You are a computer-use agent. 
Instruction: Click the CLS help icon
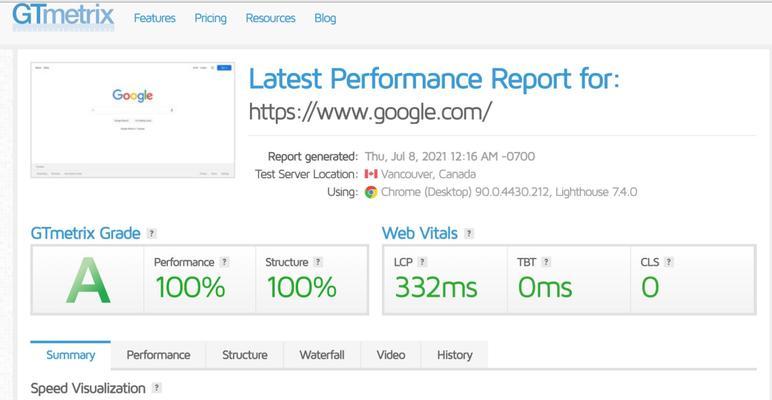point(668,262)
